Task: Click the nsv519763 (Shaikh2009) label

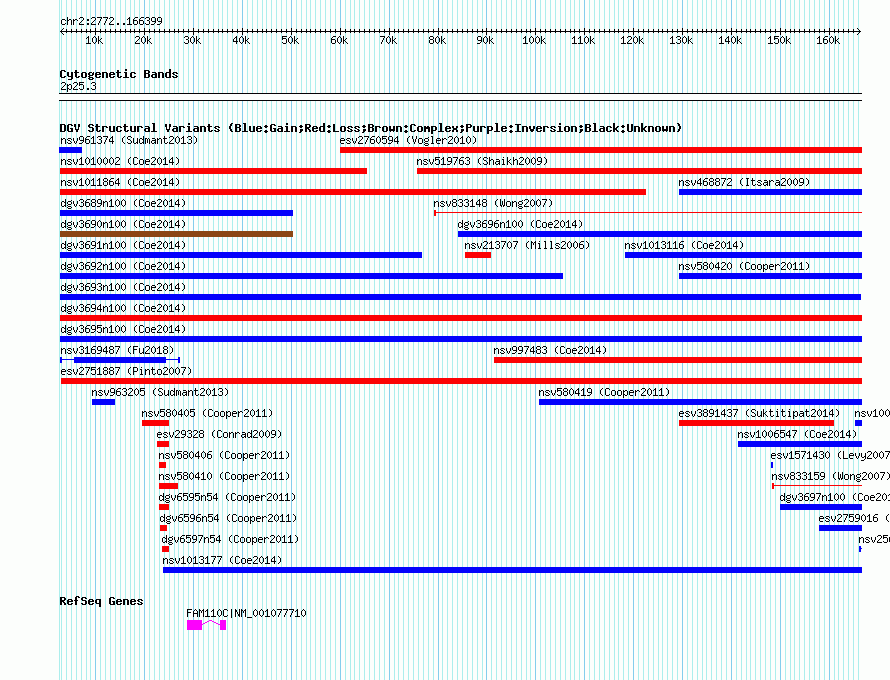Action: pyautogui.click(x=482, y=161)
